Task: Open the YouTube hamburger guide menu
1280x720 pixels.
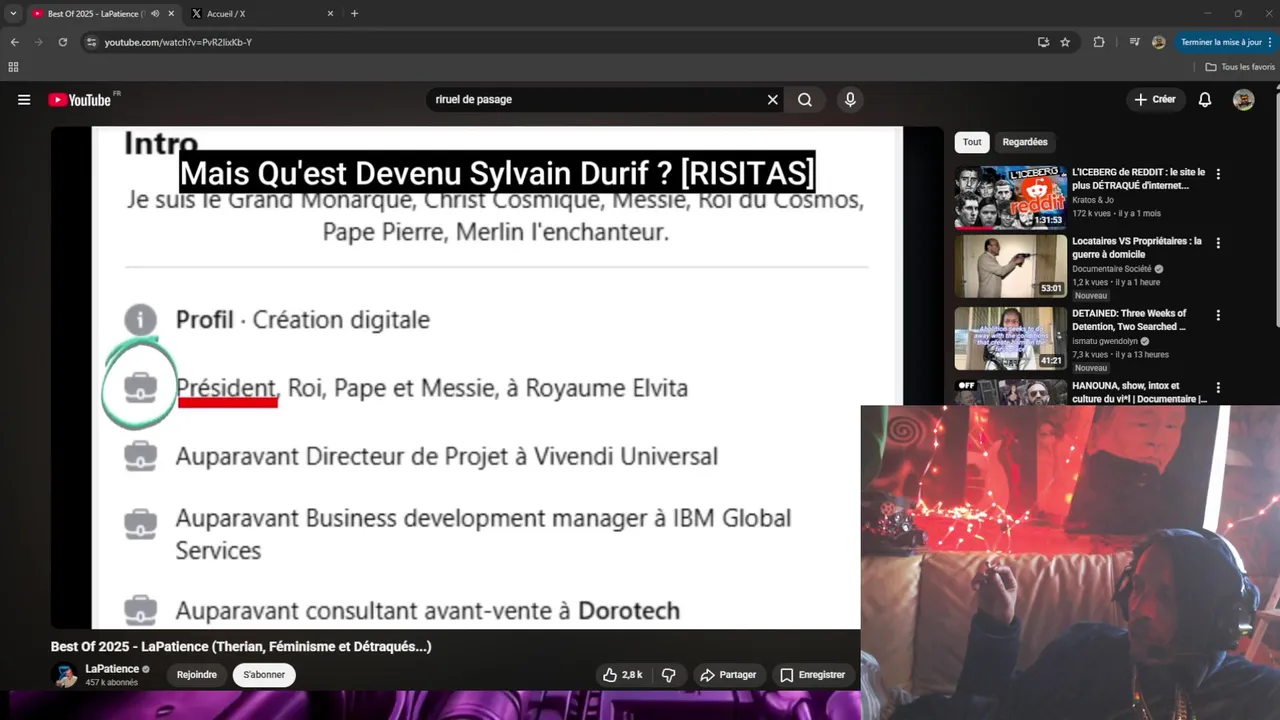Action: click(x=24, y=100)
